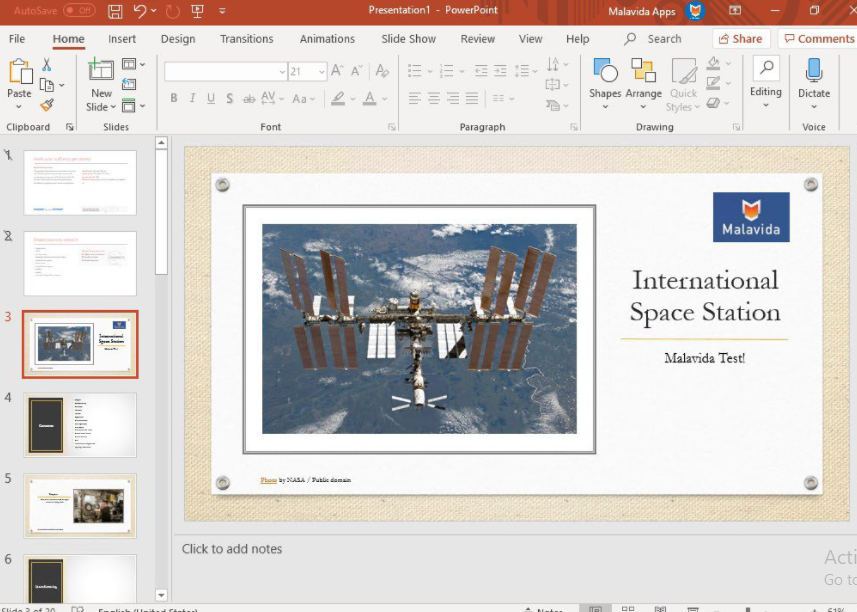The width and height of the screenshot is (857, 612).
Task: Toggle Underline formatting
Action: 211,98
